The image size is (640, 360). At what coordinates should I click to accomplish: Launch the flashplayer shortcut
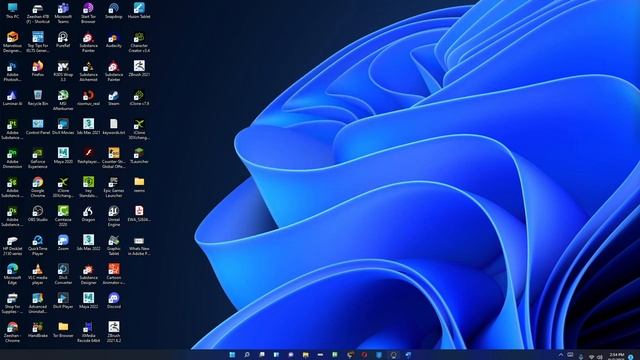(x=88, y=156)
